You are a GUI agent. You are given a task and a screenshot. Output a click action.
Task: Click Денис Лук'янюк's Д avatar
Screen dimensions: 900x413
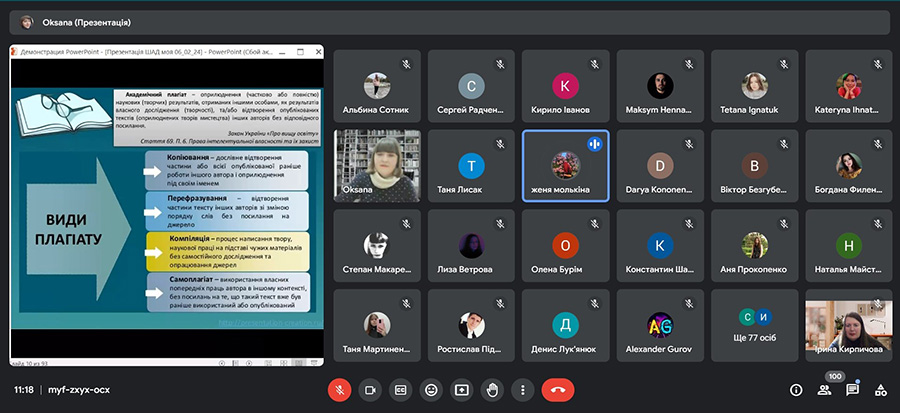click(566, 325)
